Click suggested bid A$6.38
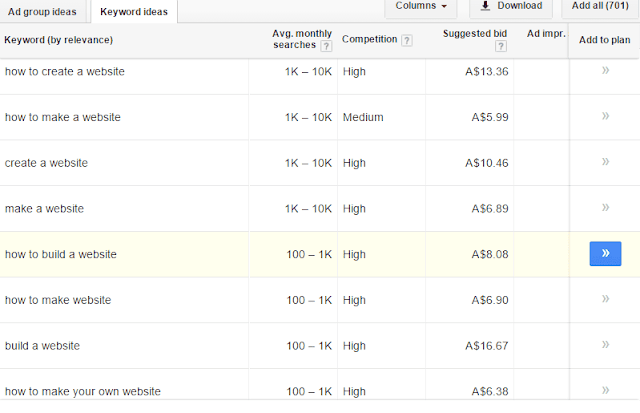Viewport: 640px width, 413px height. coord(490,391)
